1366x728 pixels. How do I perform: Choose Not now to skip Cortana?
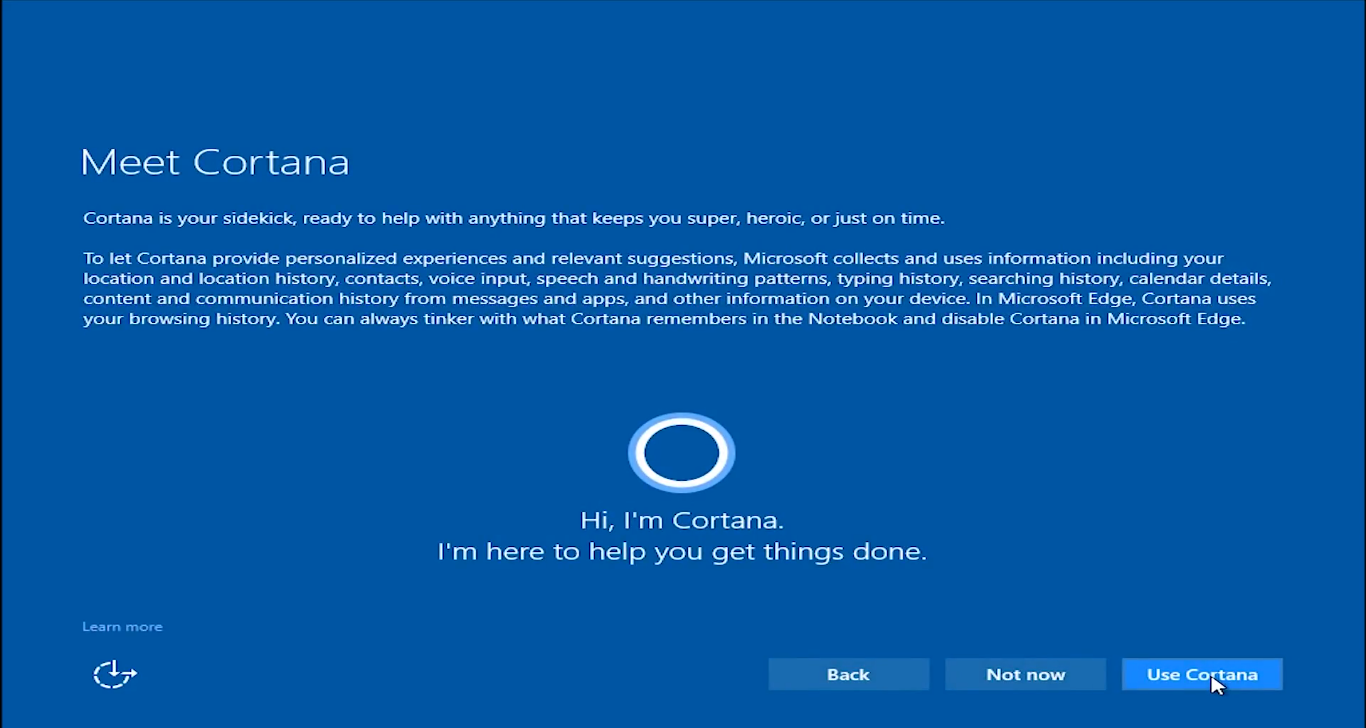click(1025, 674)
